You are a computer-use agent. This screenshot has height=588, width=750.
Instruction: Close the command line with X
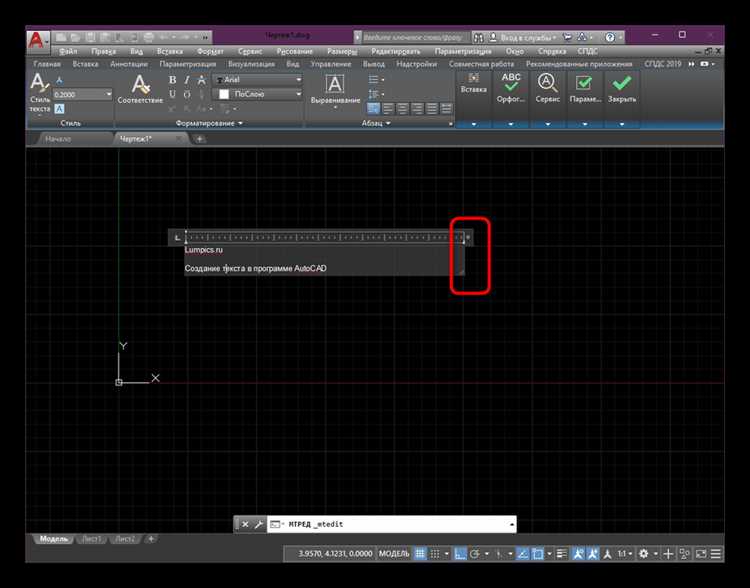click(245, 524)
